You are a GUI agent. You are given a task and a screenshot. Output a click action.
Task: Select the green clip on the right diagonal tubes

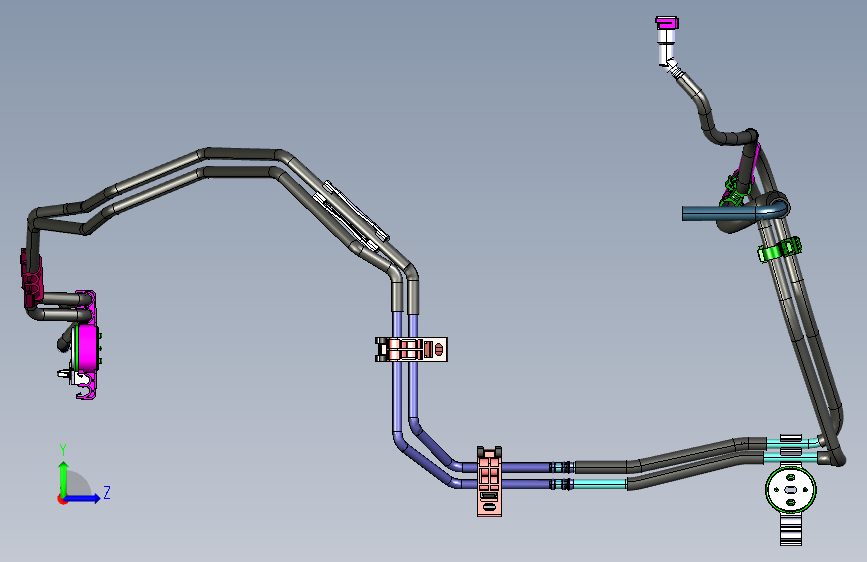(779, 250)
